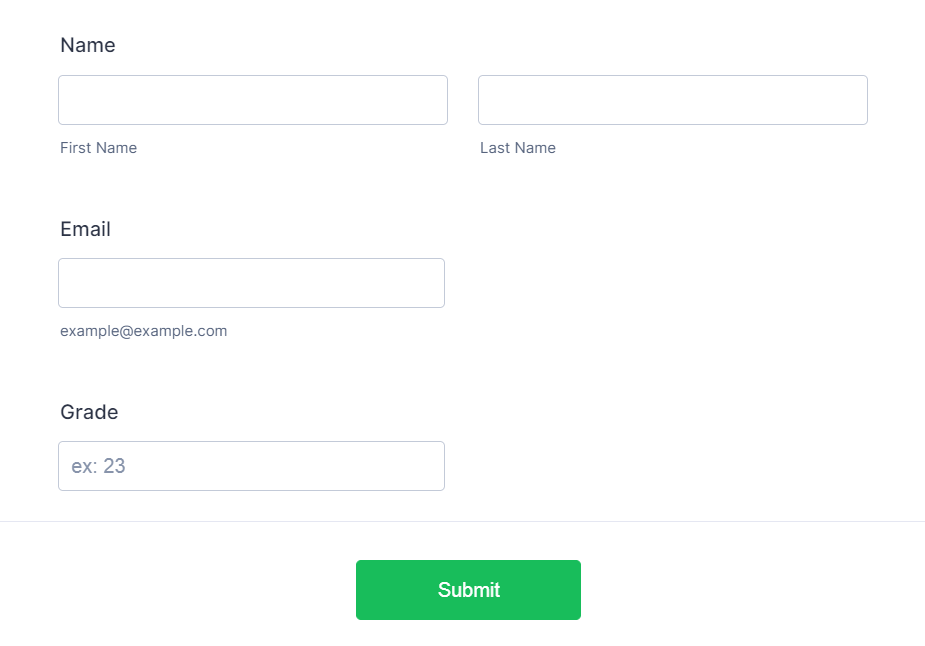Click the word "Submit" on the button
The width and height of the screenshot is (925, 646).
468,590
